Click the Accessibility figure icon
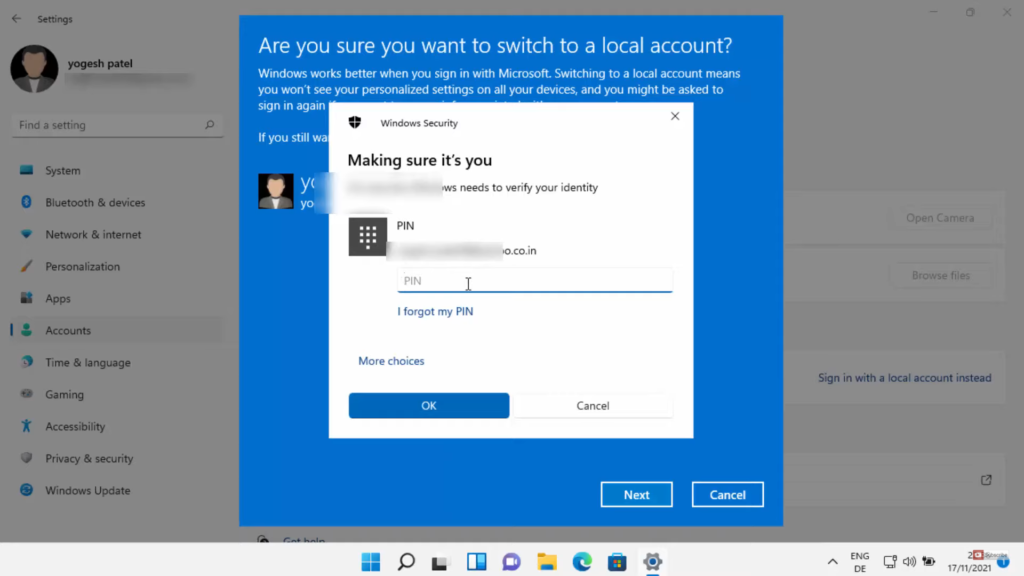The height and width of the screenshot is (576, 1024). click(x=26, y=426)
